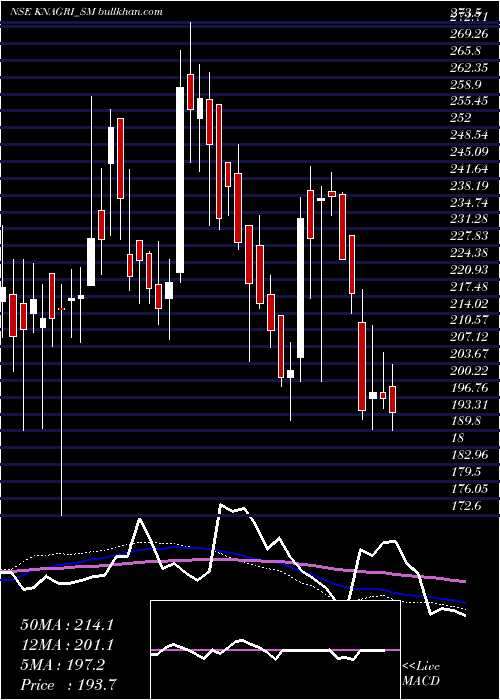Click the 207.12 price axis label
The width and height of the screenshot is (500, 700).
click(x=468, y=338)
